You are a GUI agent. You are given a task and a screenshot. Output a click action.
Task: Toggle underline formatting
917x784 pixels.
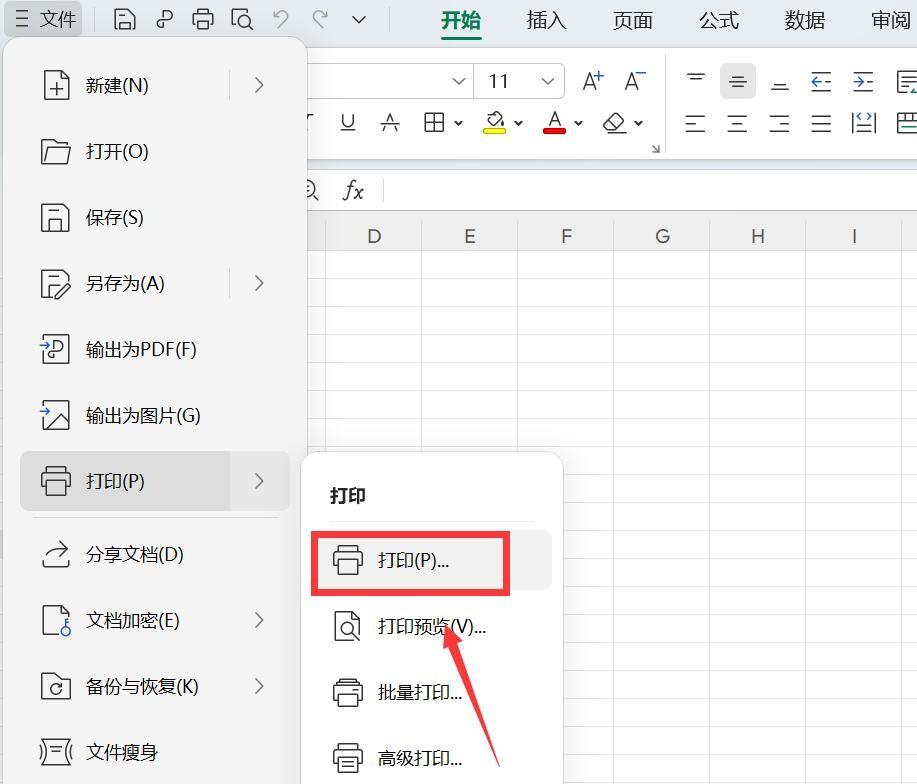pos(348,123)
